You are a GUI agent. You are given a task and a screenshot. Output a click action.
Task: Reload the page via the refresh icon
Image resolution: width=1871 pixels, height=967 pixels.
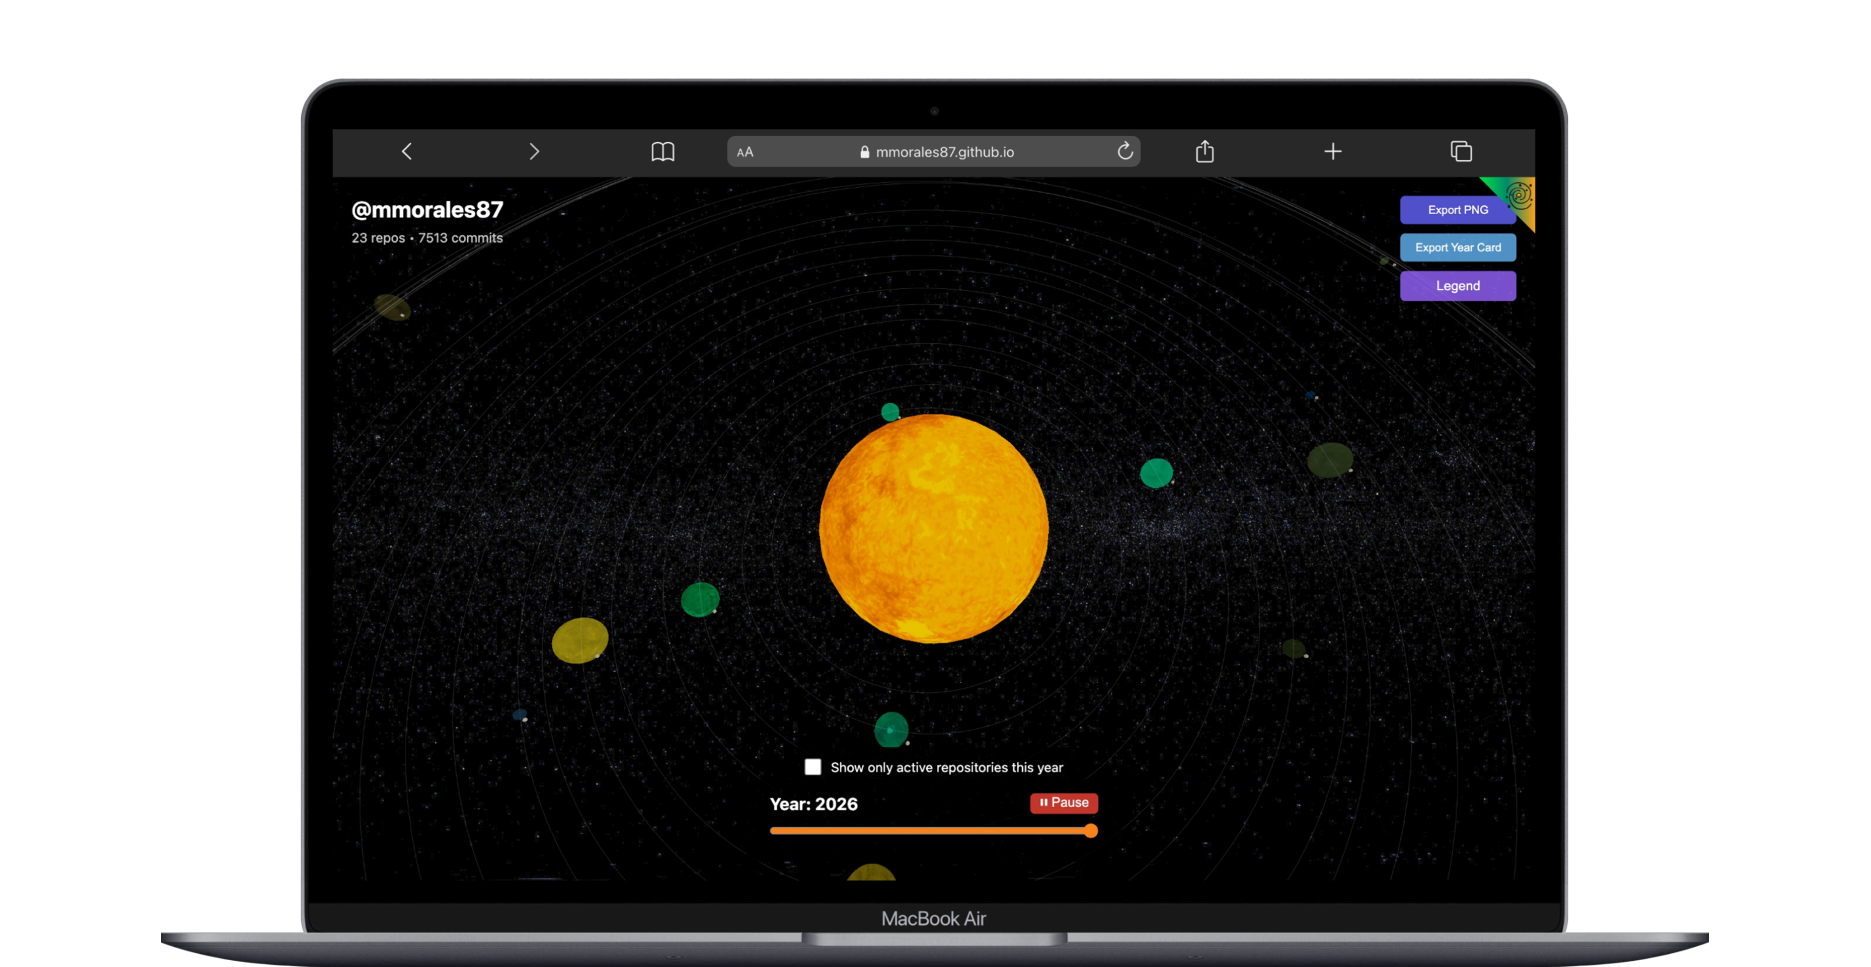click(1124, 151)
